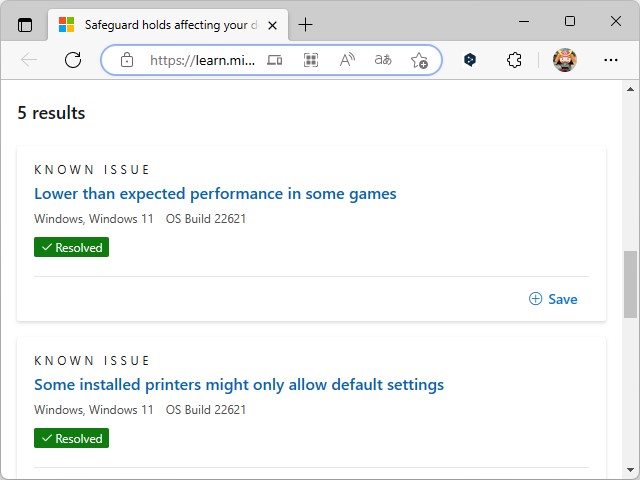Click the scrollbar down arrow

tap(630, 470)
